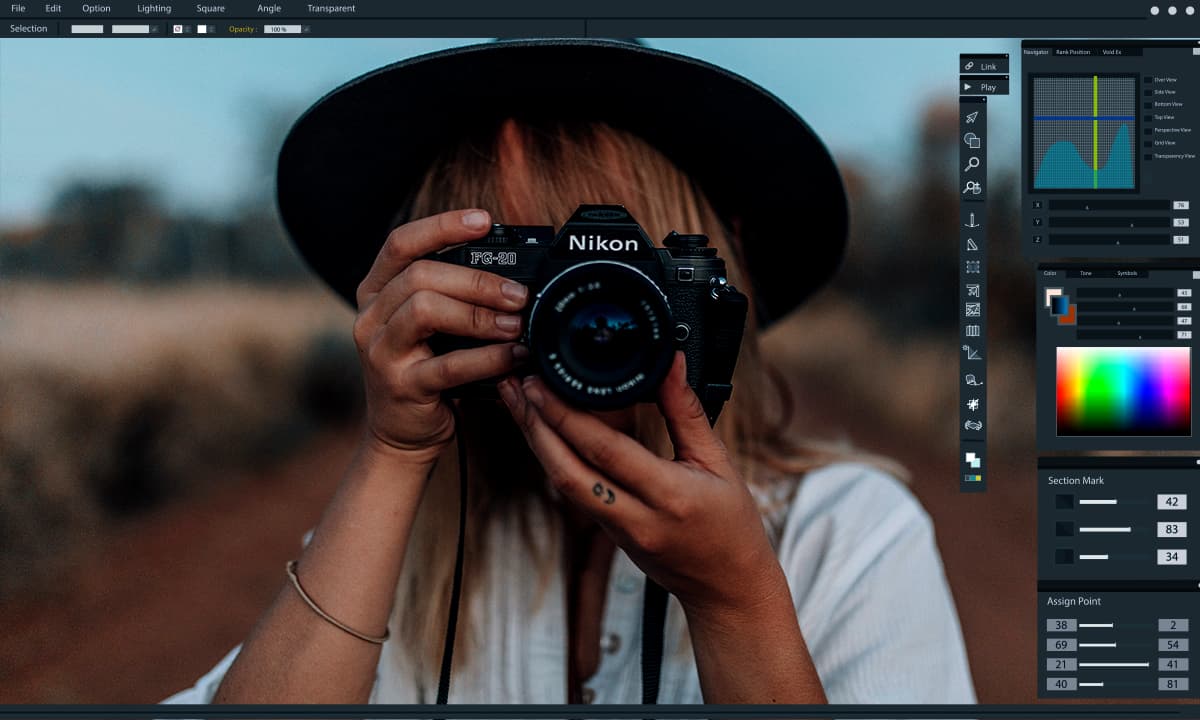Click the Navigator X axis slider
The height and width of the screenshot is (720, 1200).
pyautogui.click(x=1108, y=205)
